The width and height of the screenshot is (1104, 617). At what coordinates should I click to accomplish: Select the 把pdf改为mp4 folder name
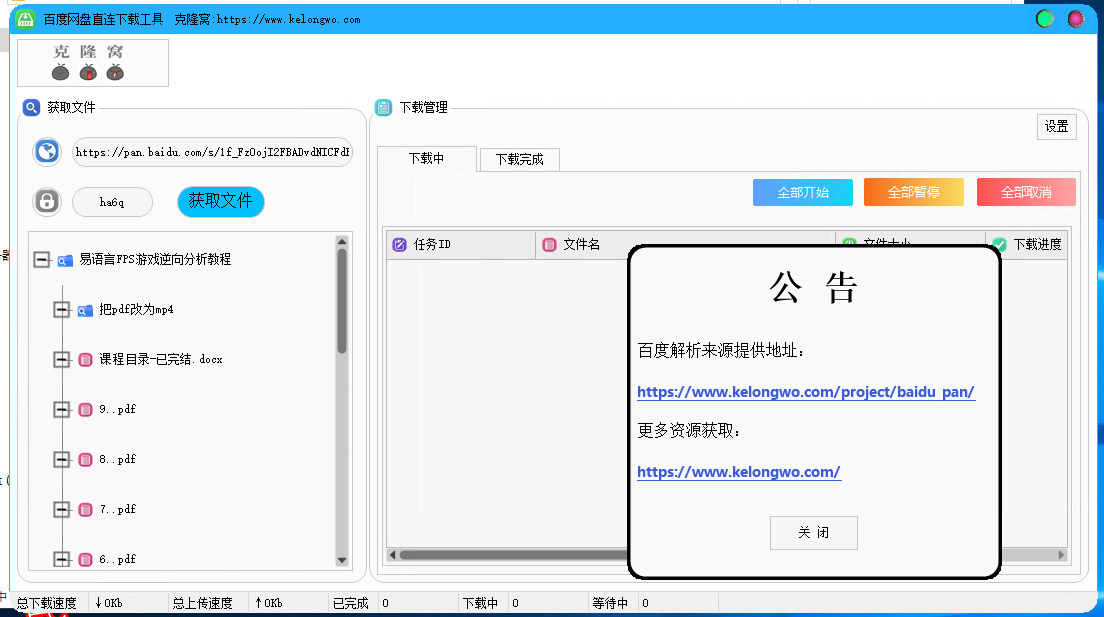point(136,309)
